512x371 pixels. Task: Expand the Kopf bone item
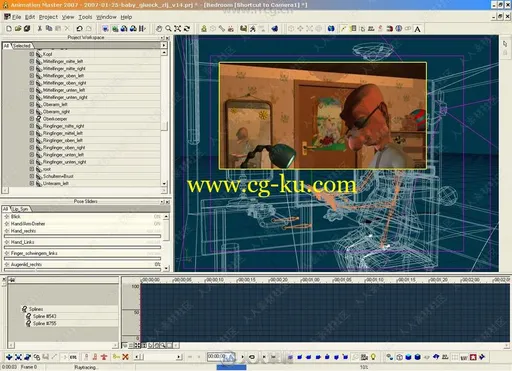pyautogui.click(x=32, y=54)
